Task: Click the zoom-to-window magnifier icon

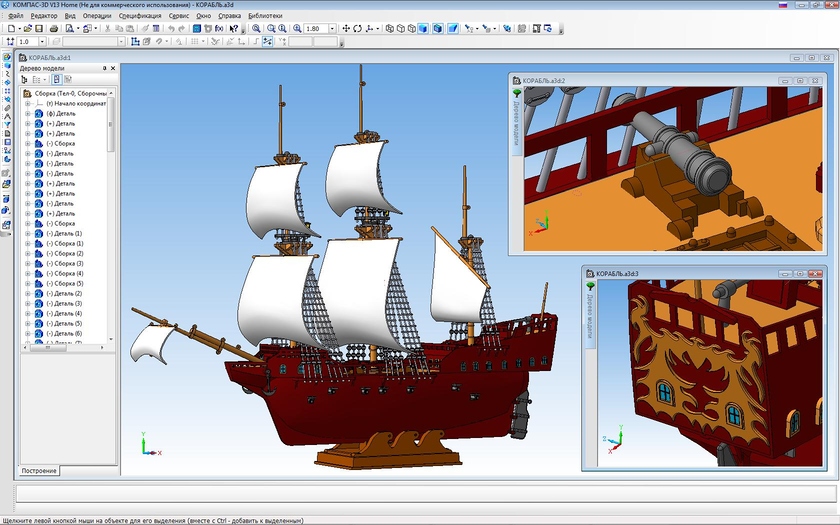Action: (257, 29)
